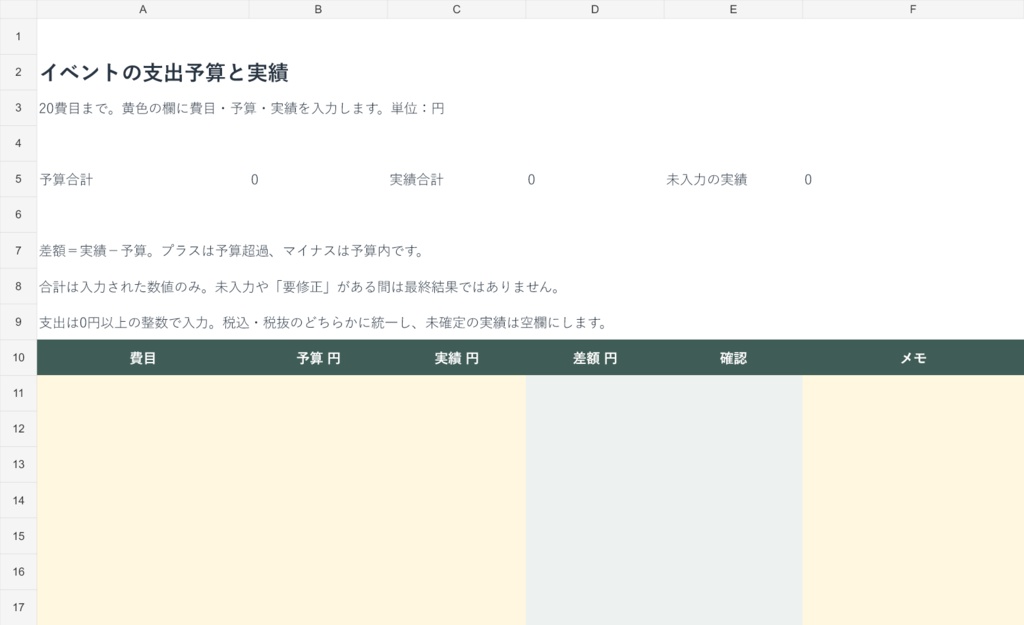
Task: Select row 11 header
Action: tap(18, 393)
